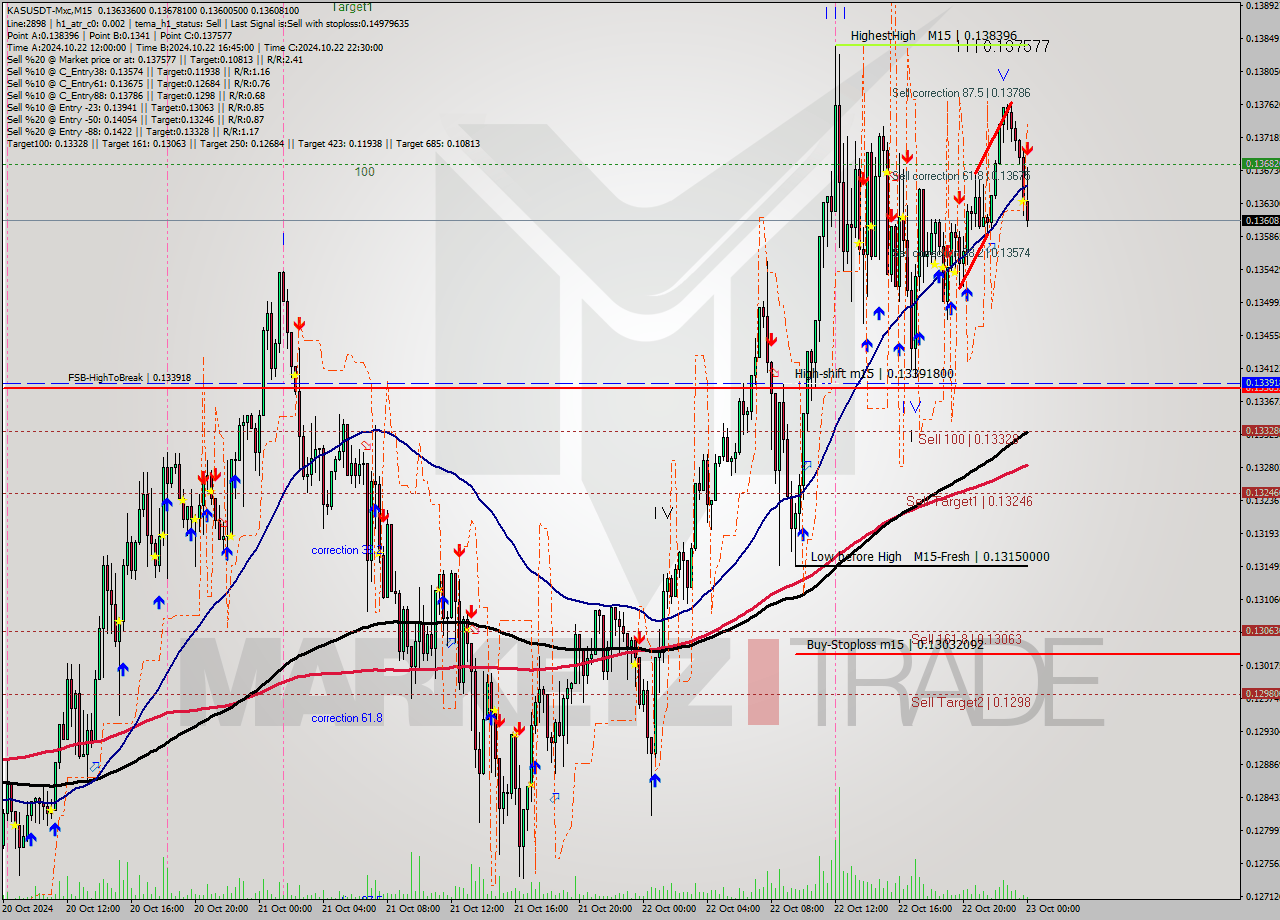Click the '22 Oct 16:00' time axis label
Image resolution: width=1280 pixels, height=920 pixels.
click(x=924, y=909)
